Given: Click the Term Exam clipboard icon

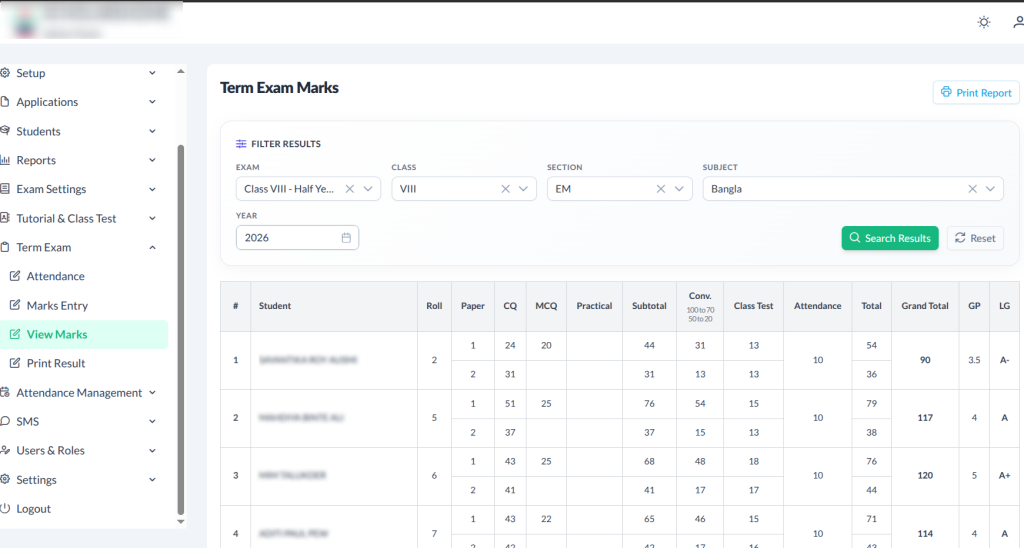Looking at the screenshot, I should click(x=5, y=247).
